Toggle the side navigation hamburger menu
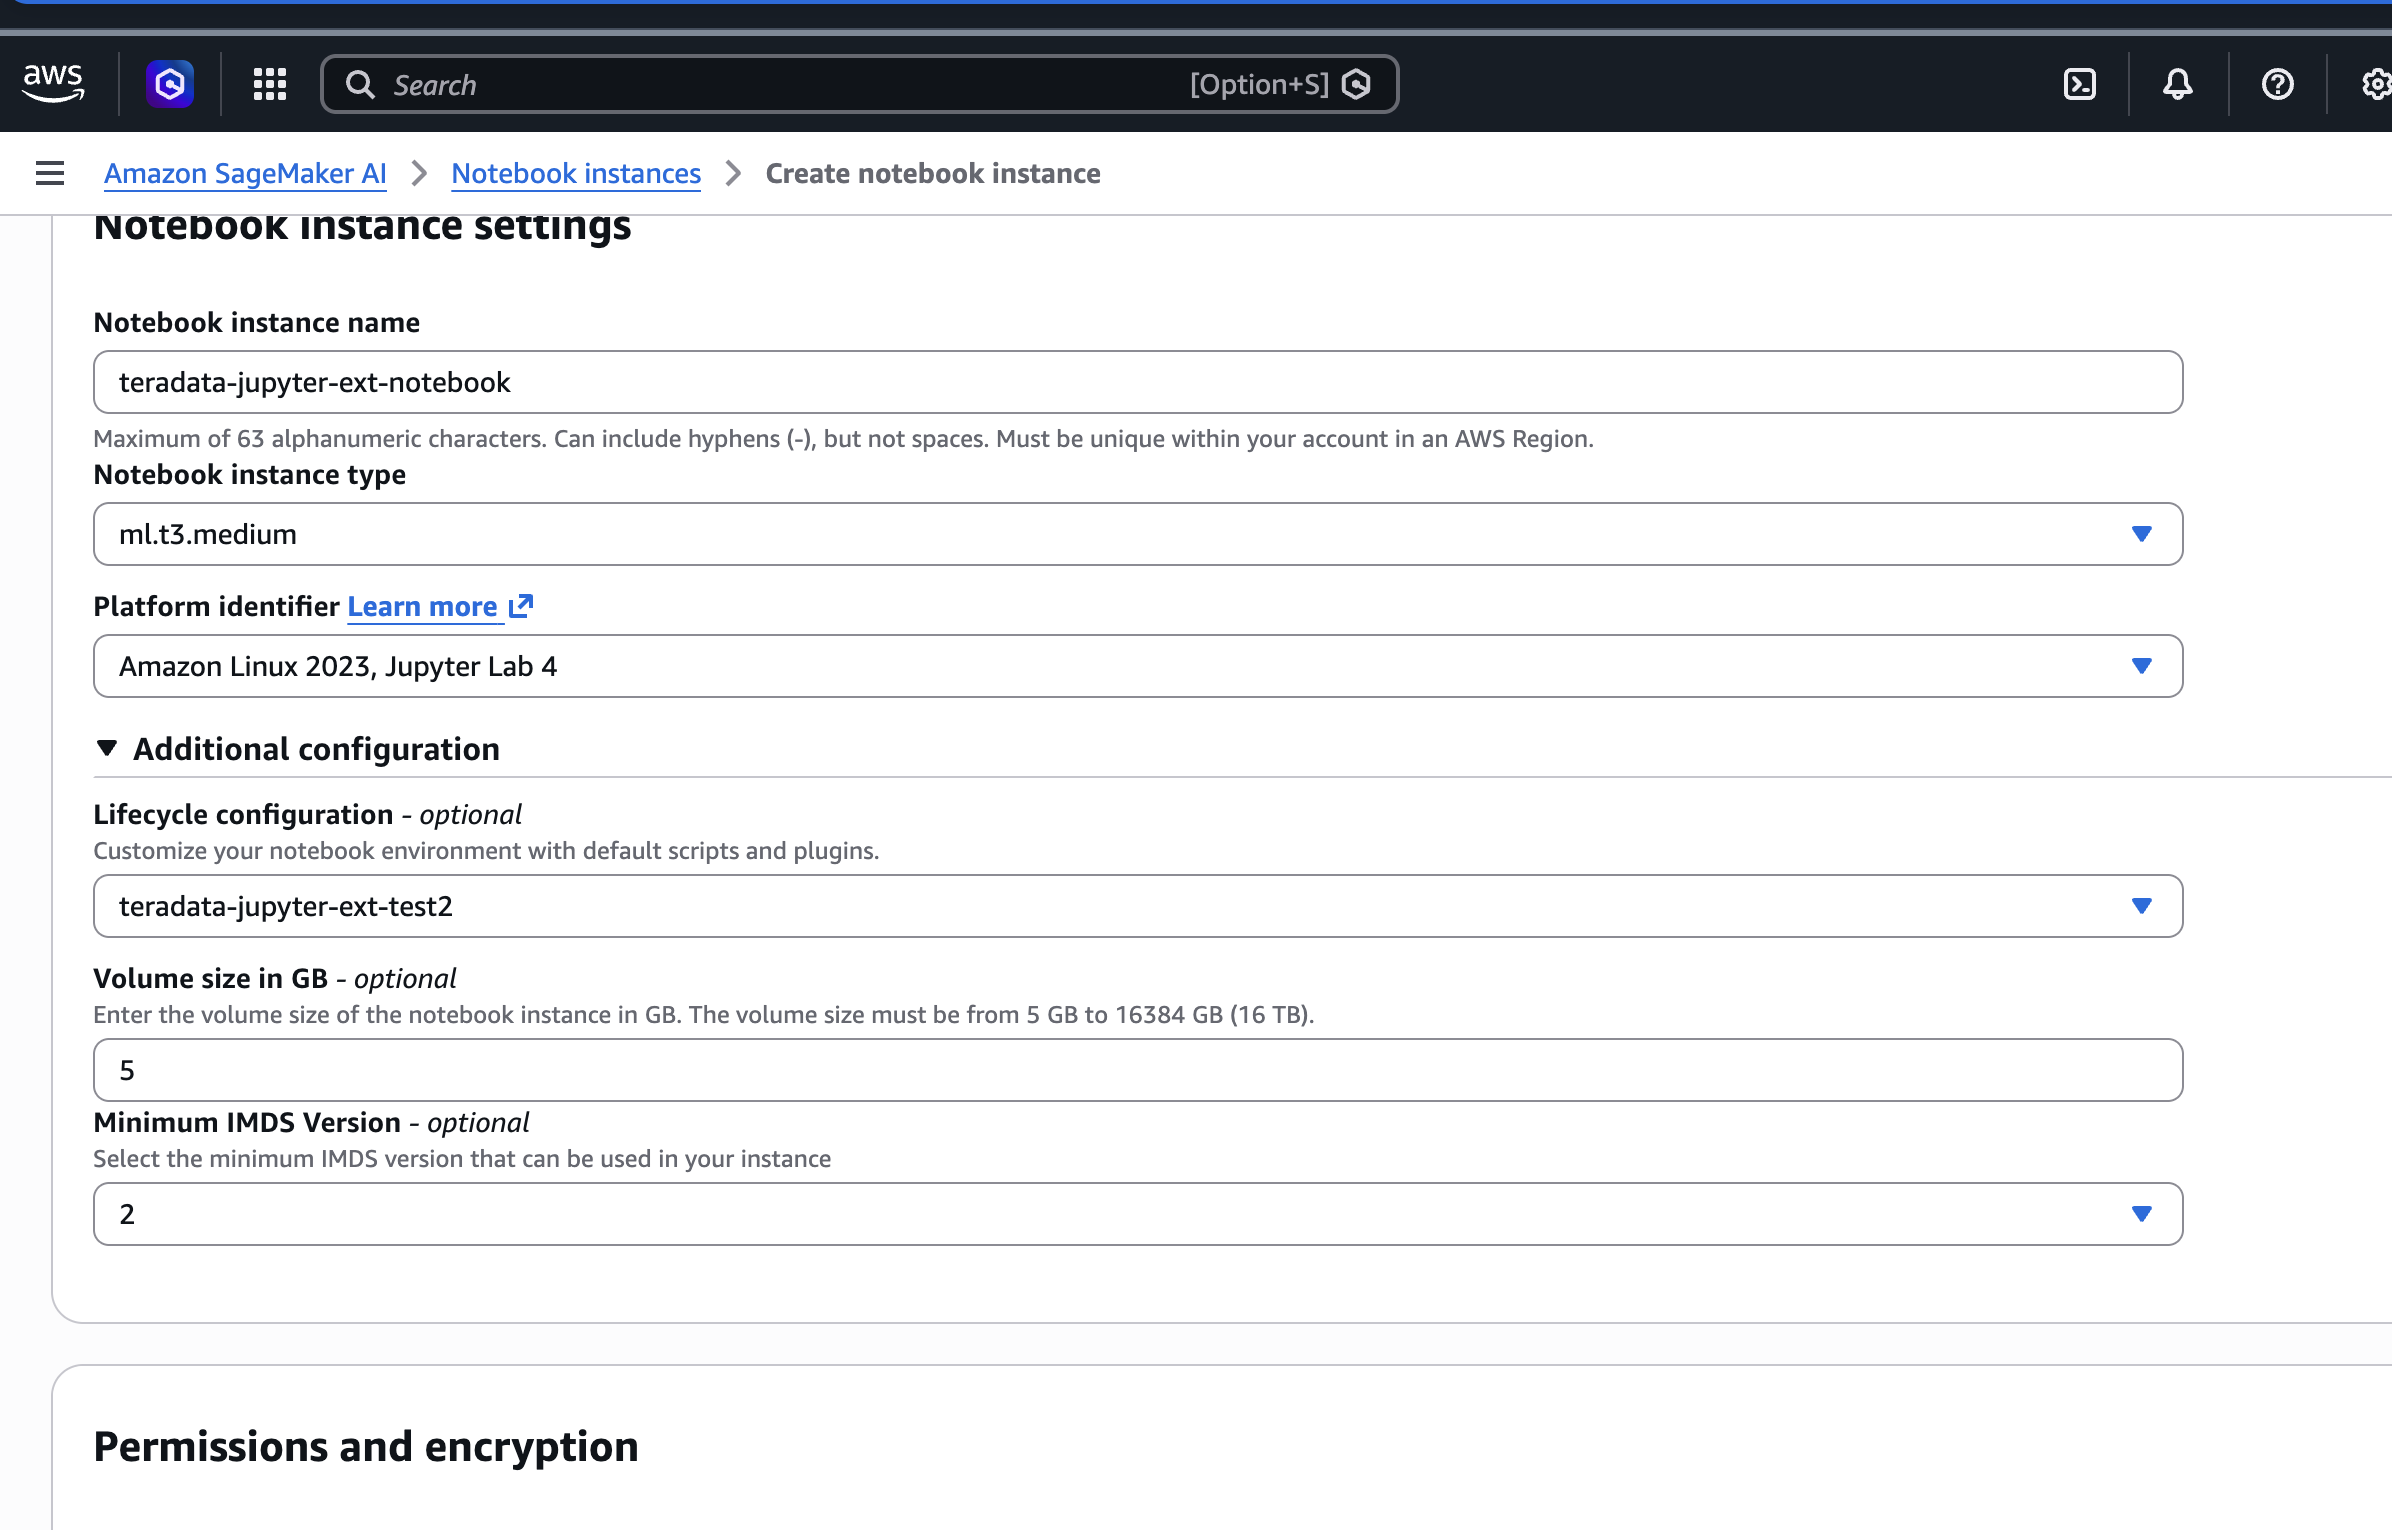The width and height of the screenshot is (2392, 1530). pos(50,173)
